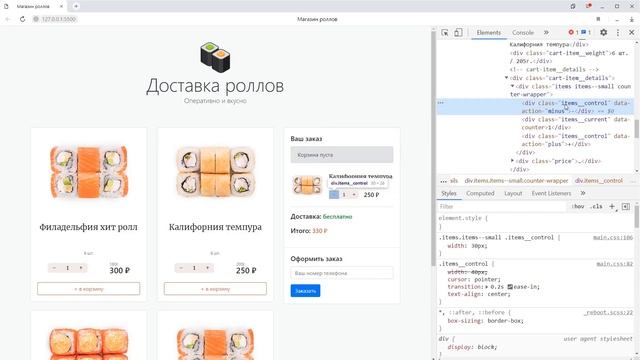
Task: Decrease Филадельфия хит ролл quantity with minus
Action: coord(54,268)
